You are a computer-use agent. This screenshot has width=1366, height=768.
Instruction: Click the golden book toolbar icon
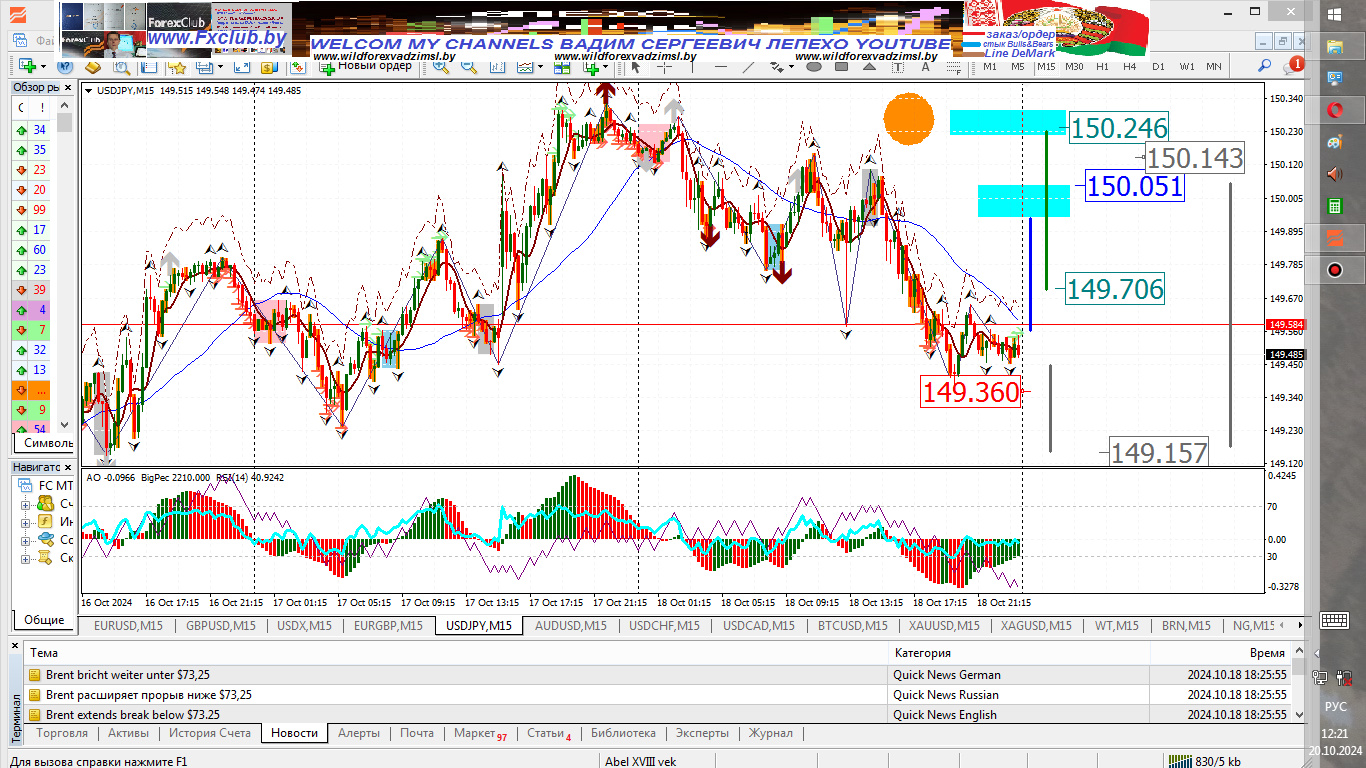93,67
